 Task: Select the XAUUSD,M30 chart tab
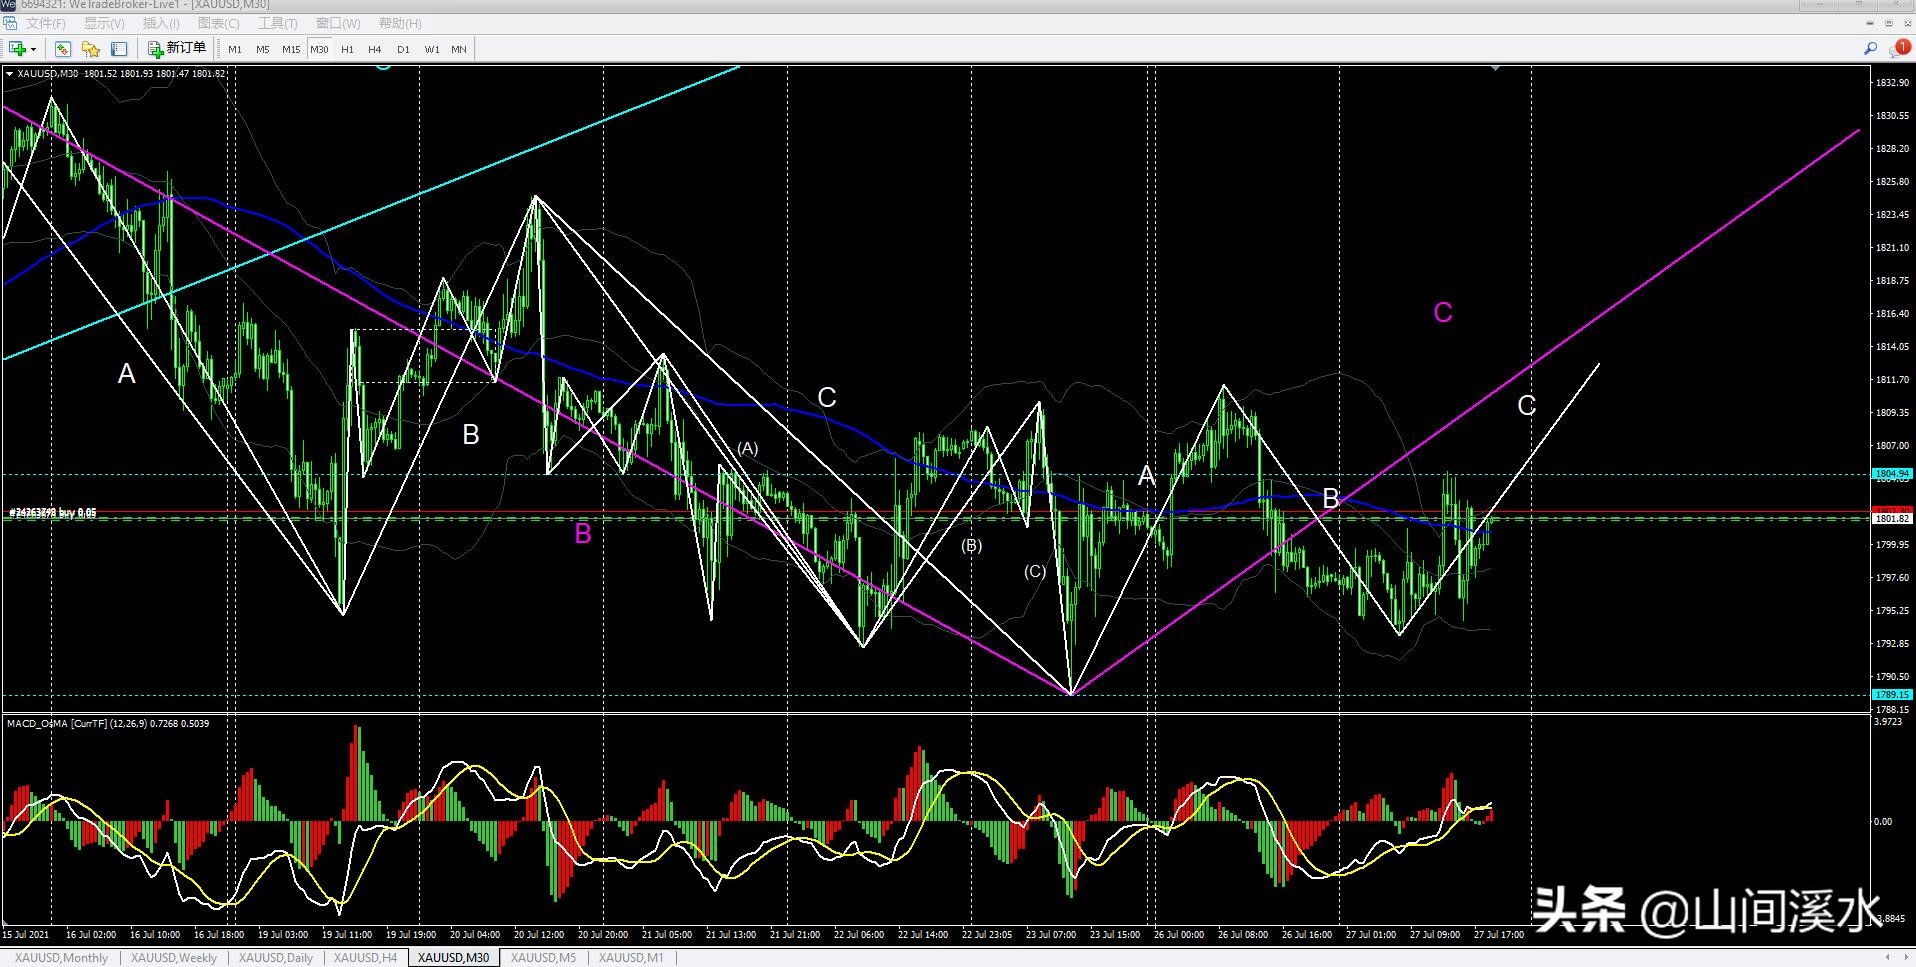tap(454, 958)
